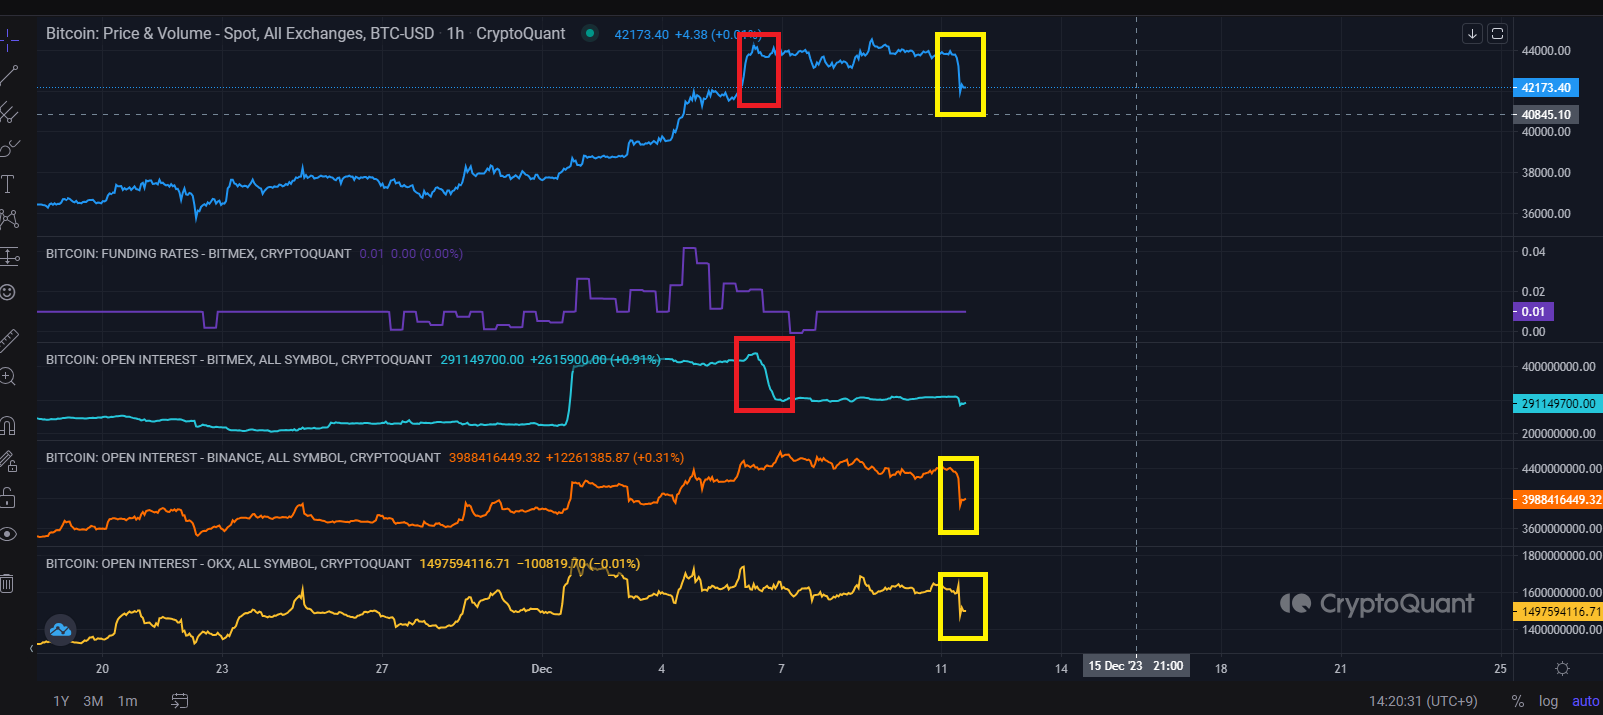Delete drawings with the trash icon
The width and height of the screenshot is (1603, 715).
tap(8, 583)
